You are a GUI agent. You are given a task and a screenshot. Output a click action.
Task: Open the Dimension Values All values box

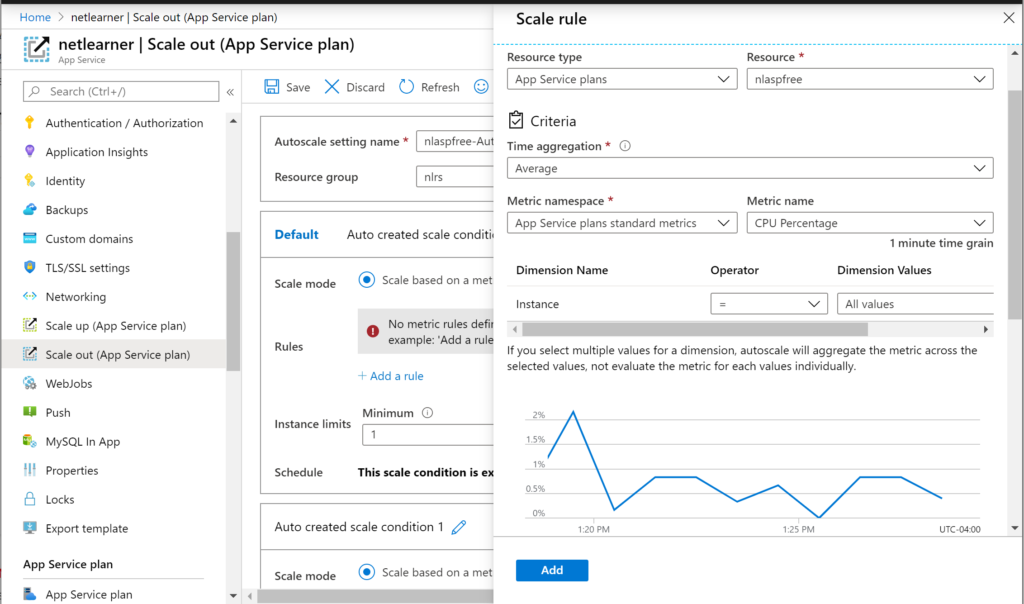pos(915,304)
